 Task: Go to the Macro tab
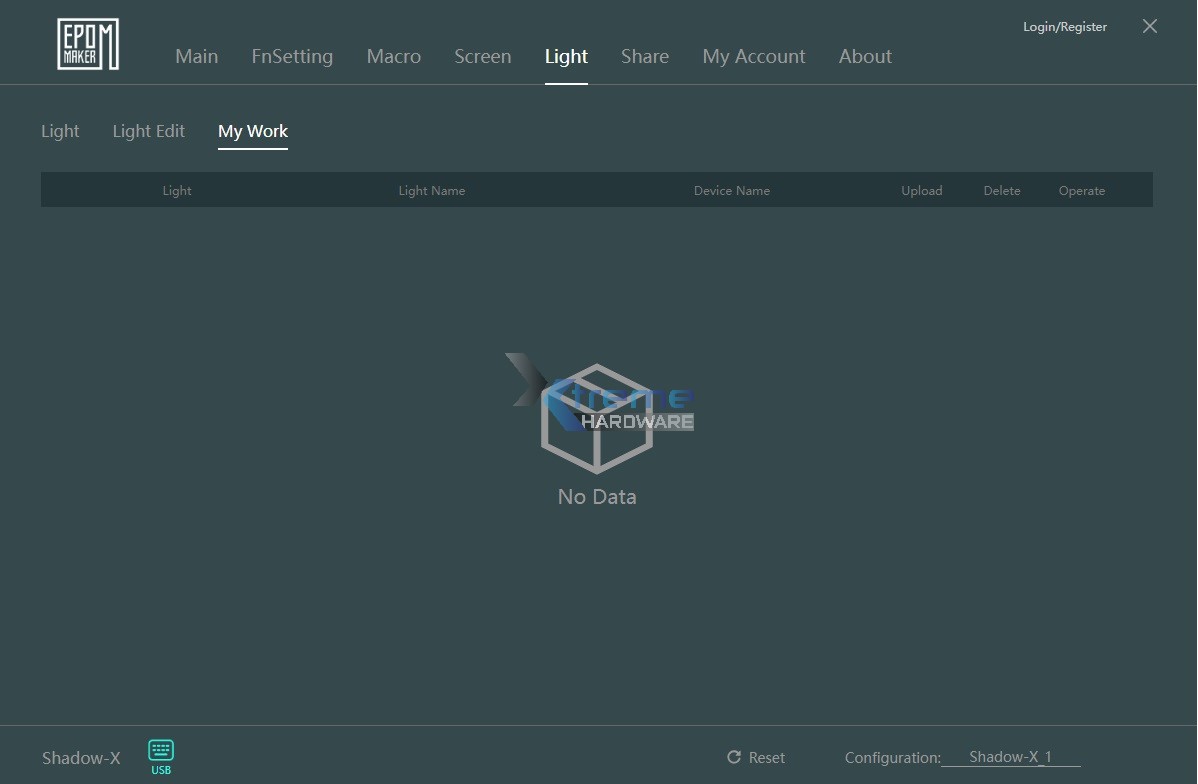(393, 57)
